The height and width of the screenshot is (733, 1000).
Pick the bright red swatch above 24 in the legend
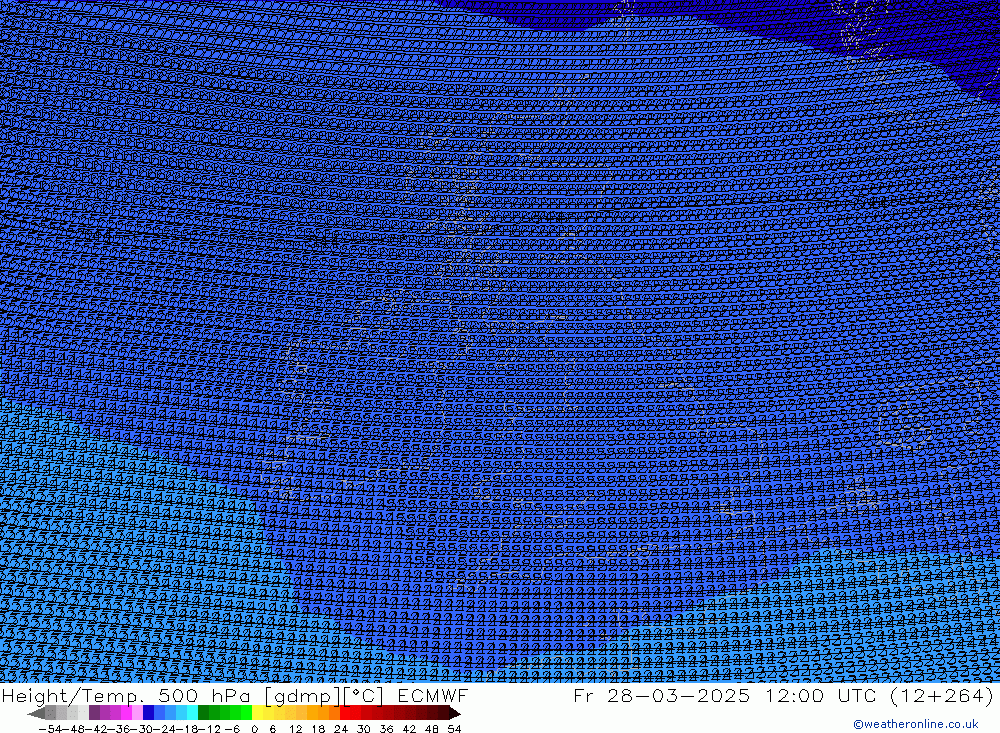click(345, 713)
